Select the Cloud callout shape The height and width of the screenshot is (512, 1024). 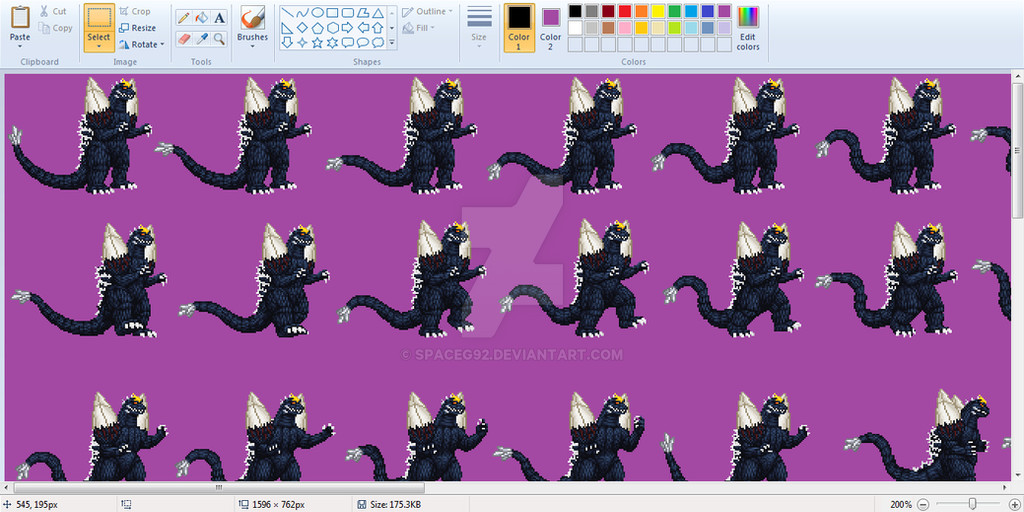pos(377,42)
